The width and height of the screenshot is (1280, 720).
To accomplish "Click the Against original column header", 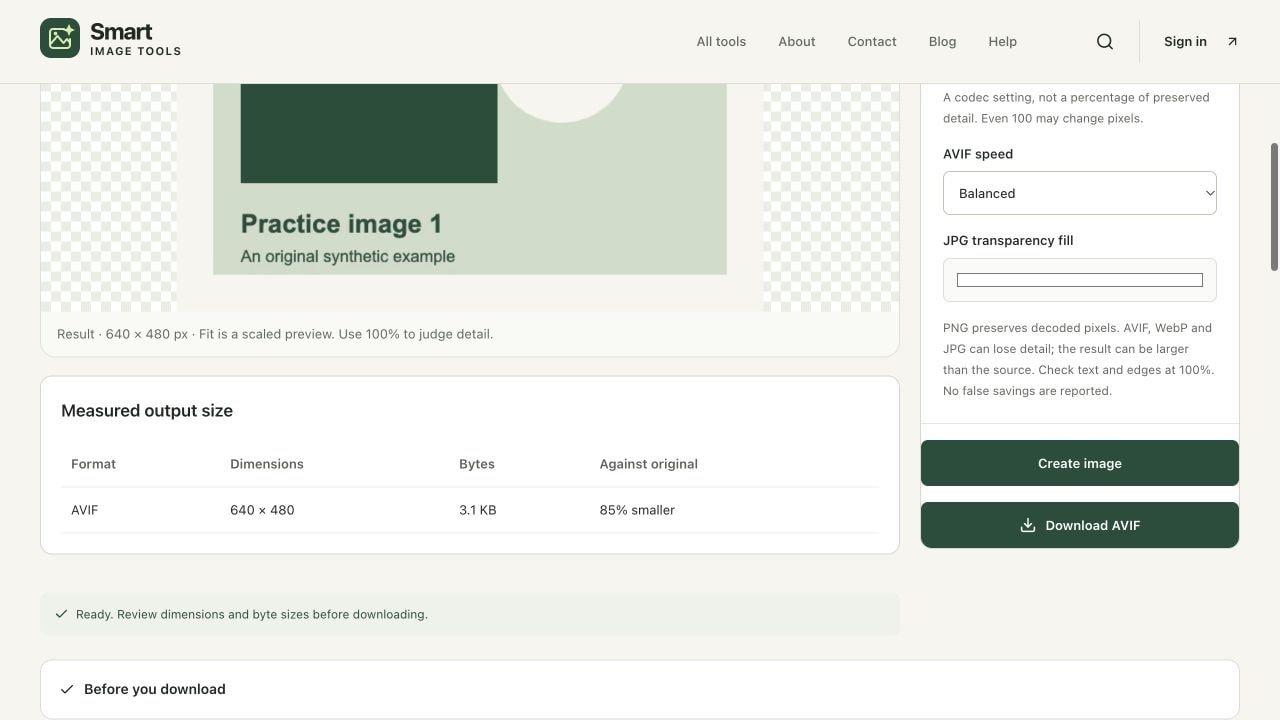I will [649, 464].
